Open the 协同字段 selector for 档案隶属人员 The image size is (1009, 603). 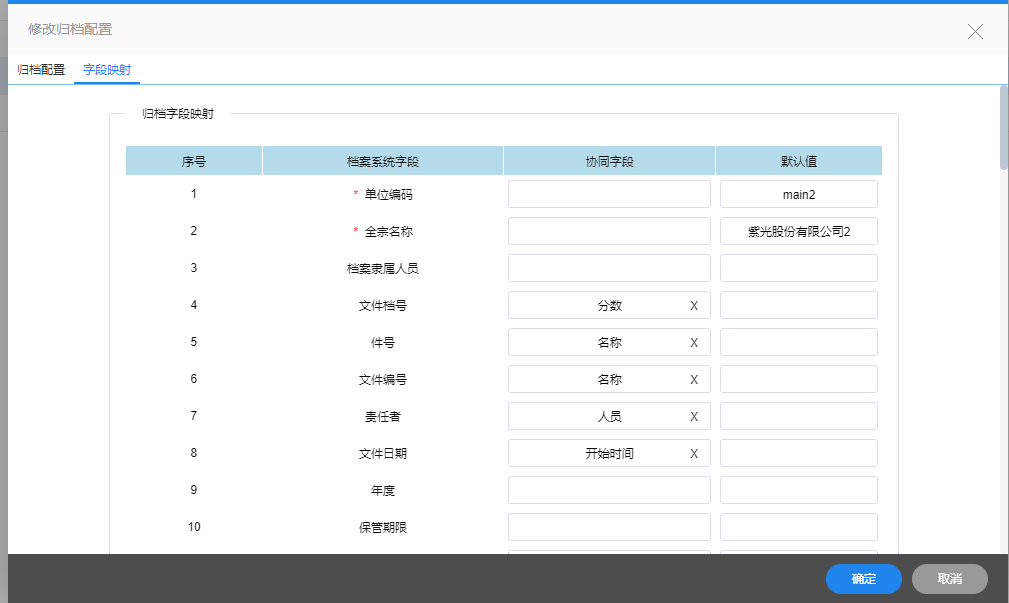[x=609, y=268]
